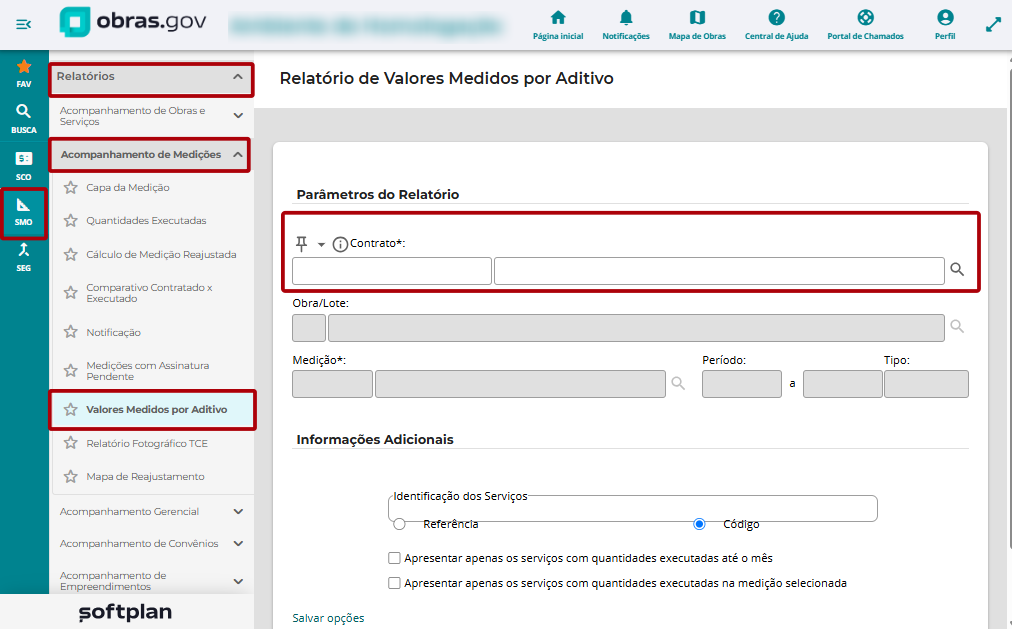
Task: Collapse the sidebar with the hamburger icon
Action: coord(23,25)
